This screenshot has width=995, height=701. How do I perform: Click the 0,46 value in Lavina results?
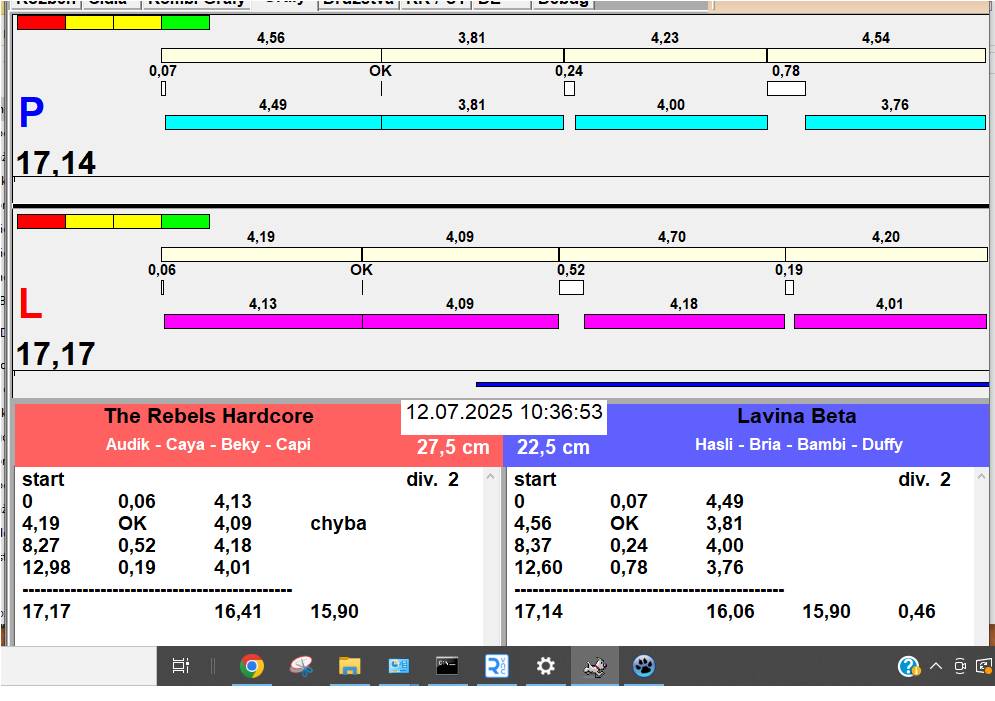[x=917, y=612]
